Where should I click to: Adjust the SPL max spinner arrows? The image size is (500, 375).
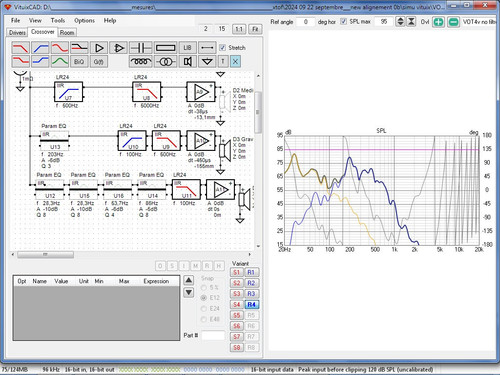click(400, 22)
